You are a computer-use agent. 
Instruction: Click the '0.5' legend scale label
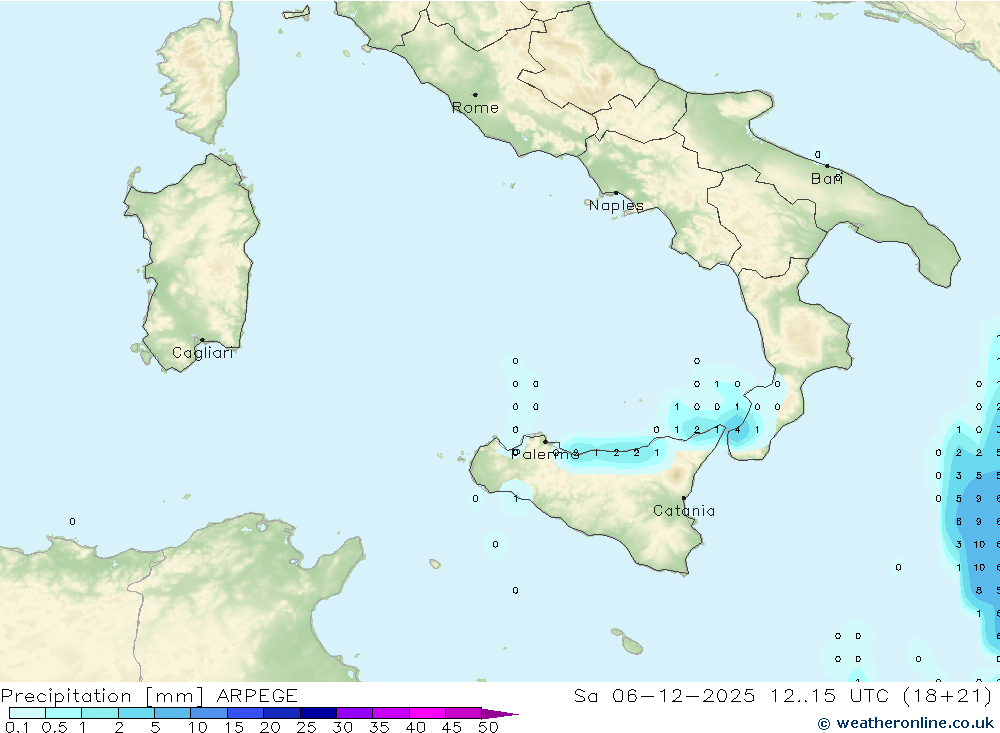54,727
